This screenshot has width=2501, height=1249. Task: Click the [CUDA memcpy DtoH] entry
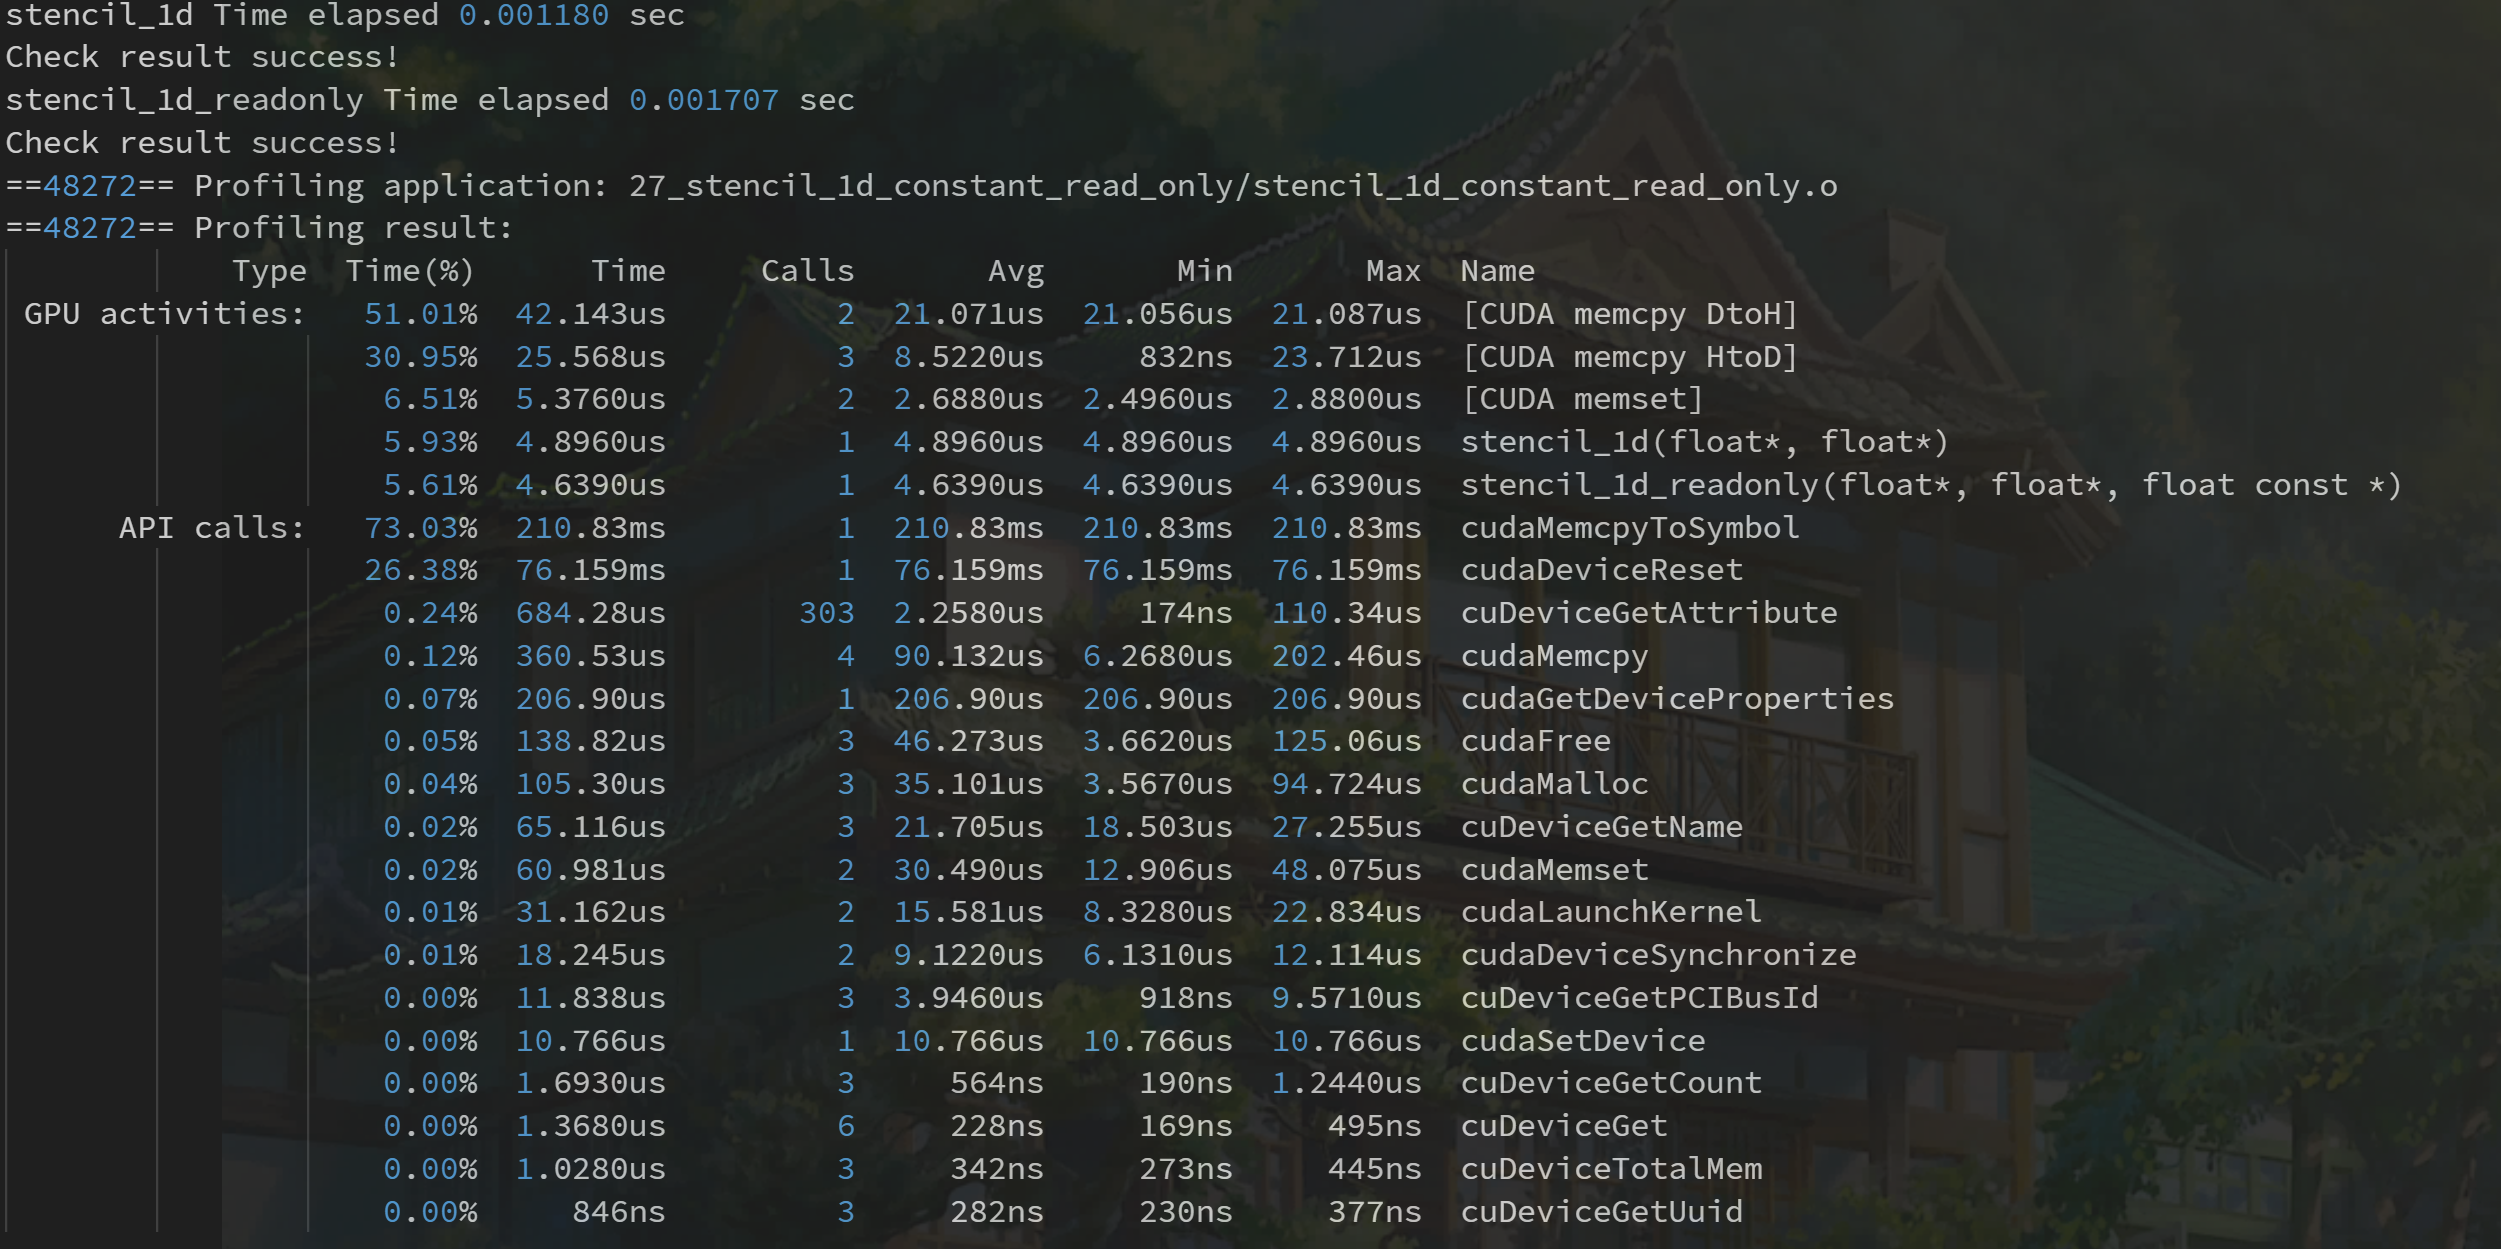pos(1629,314)
